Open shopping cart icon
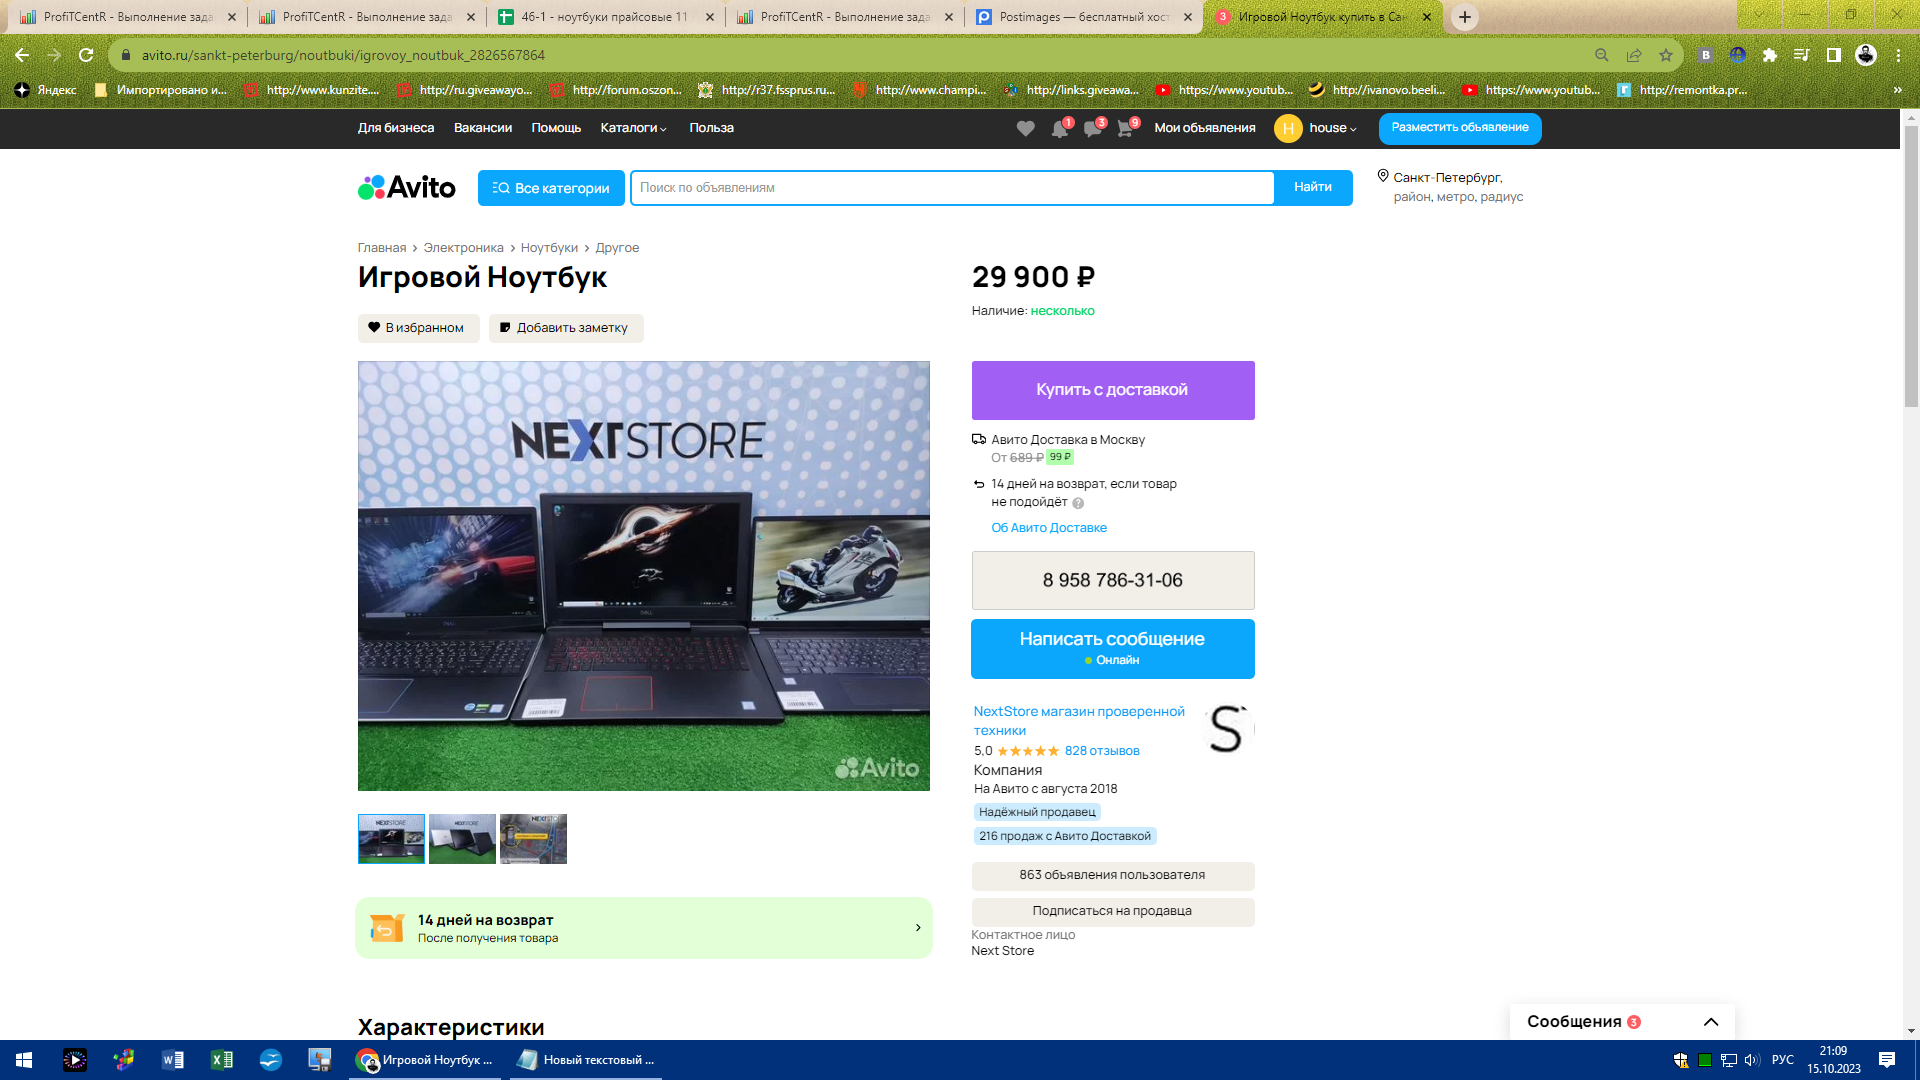The width and height of the screenshot is (1920, 1080). (x=1125, y=129)
